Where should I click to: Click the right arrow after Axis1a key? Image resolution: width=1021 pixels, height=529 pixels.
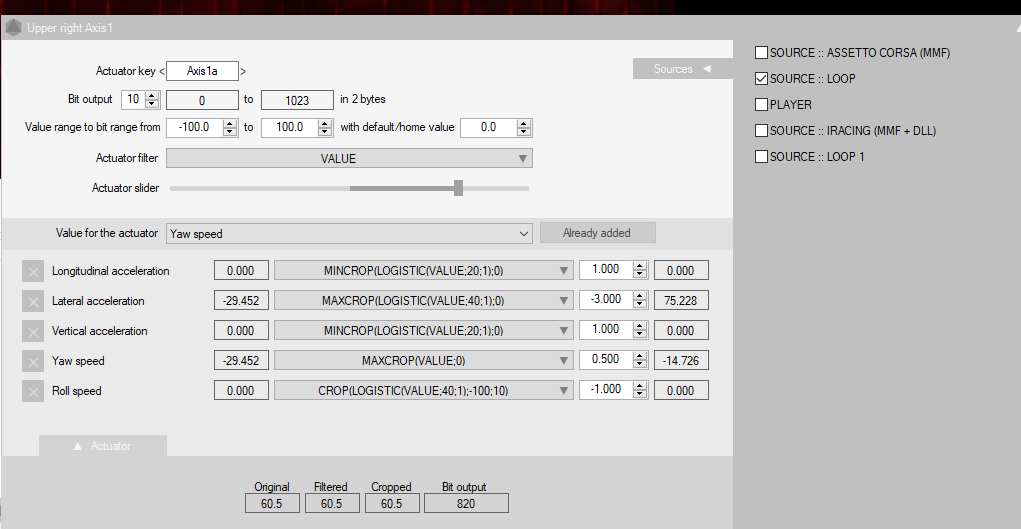[243, 71]
